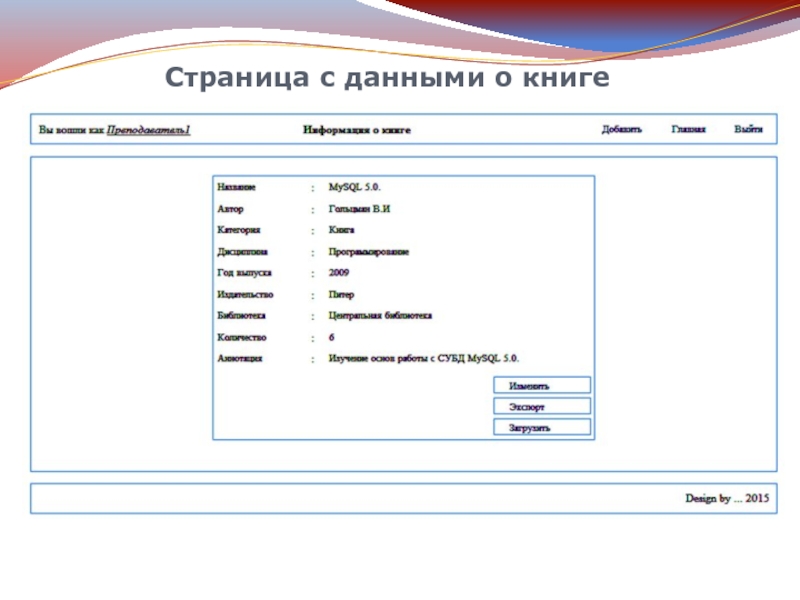Click the Количество field label
The image size is (800, 600).
pos(242,338)
